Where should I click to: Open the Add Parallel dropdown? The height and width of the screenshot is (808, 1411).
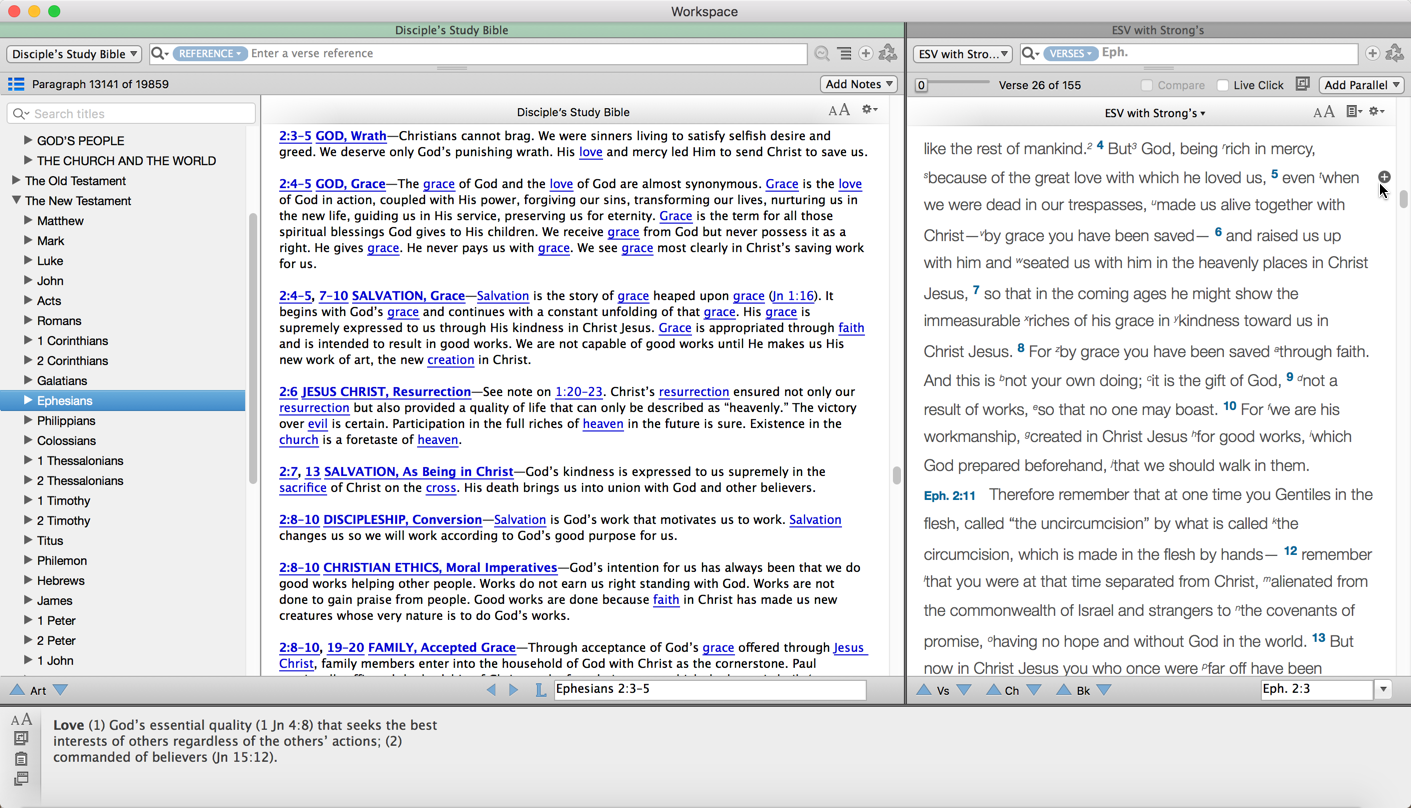1361,85
